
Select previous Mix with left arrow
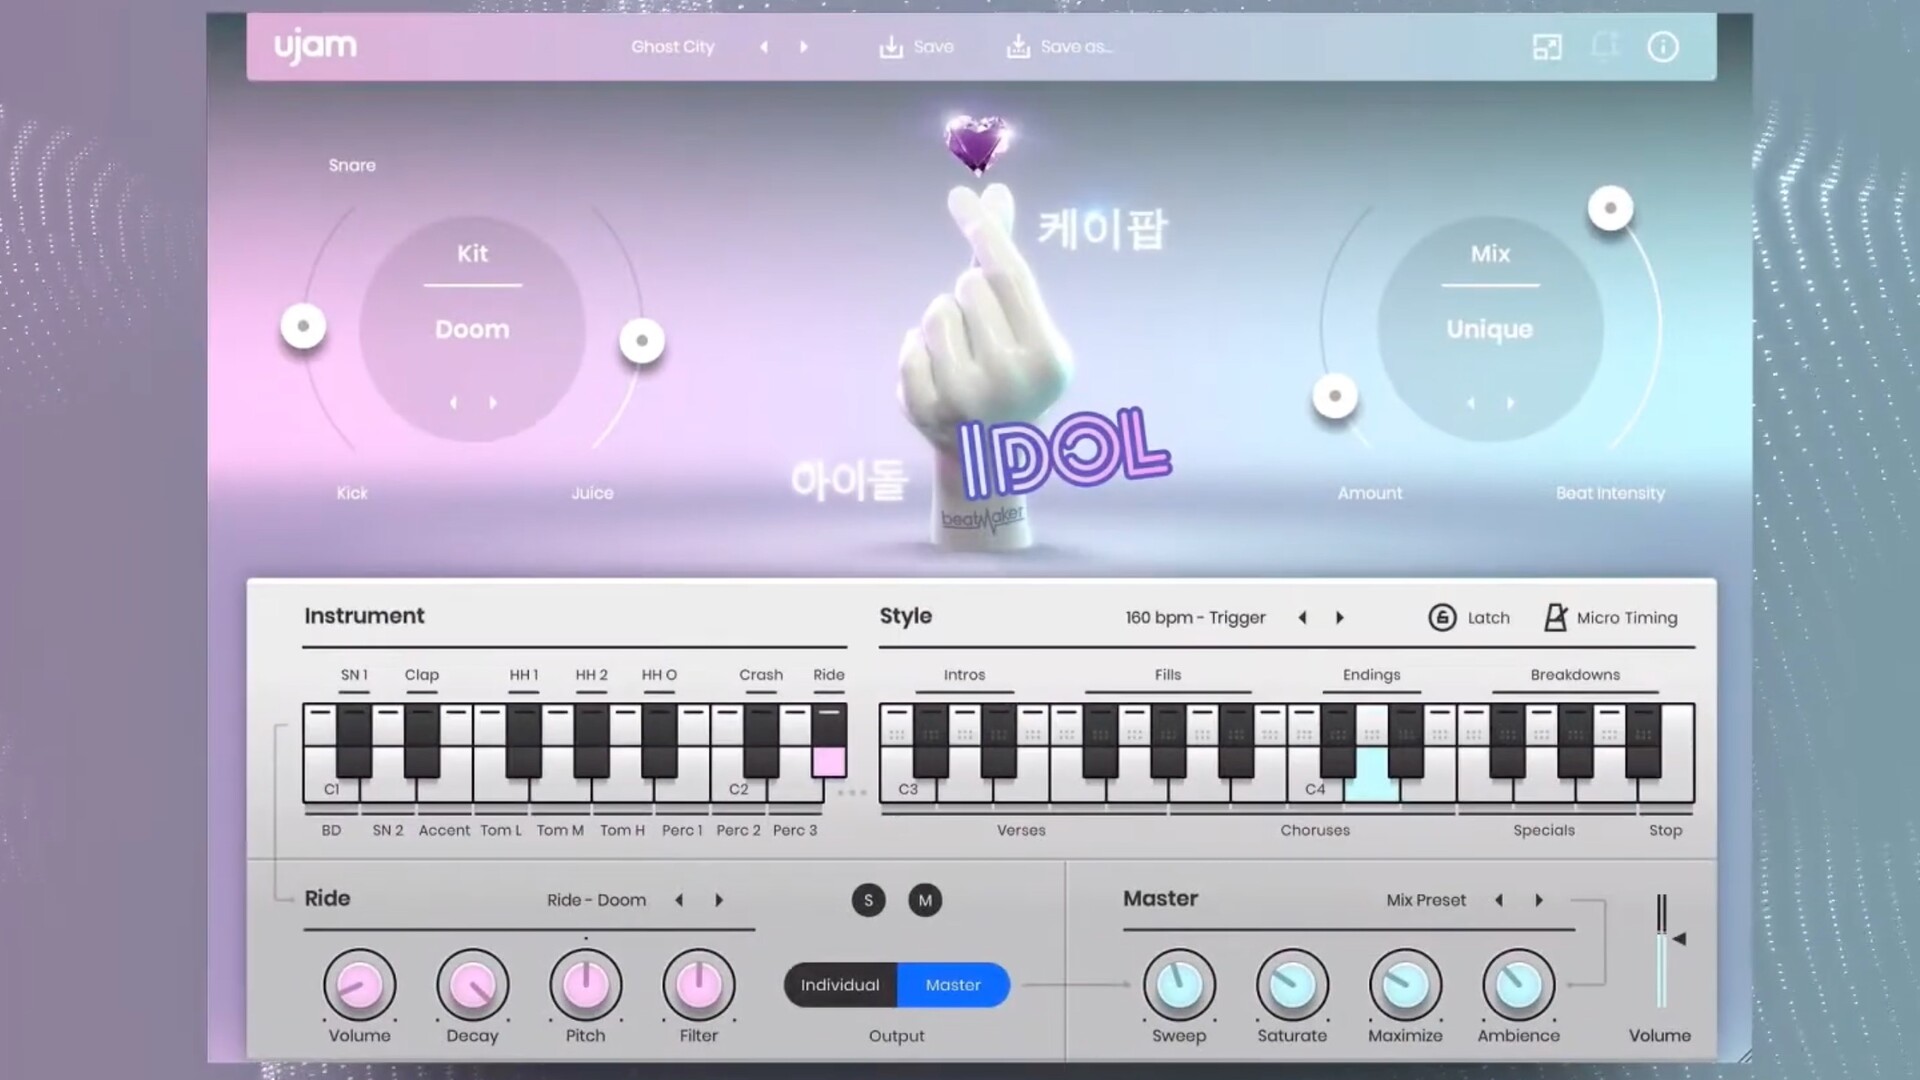click(1471, 403)
